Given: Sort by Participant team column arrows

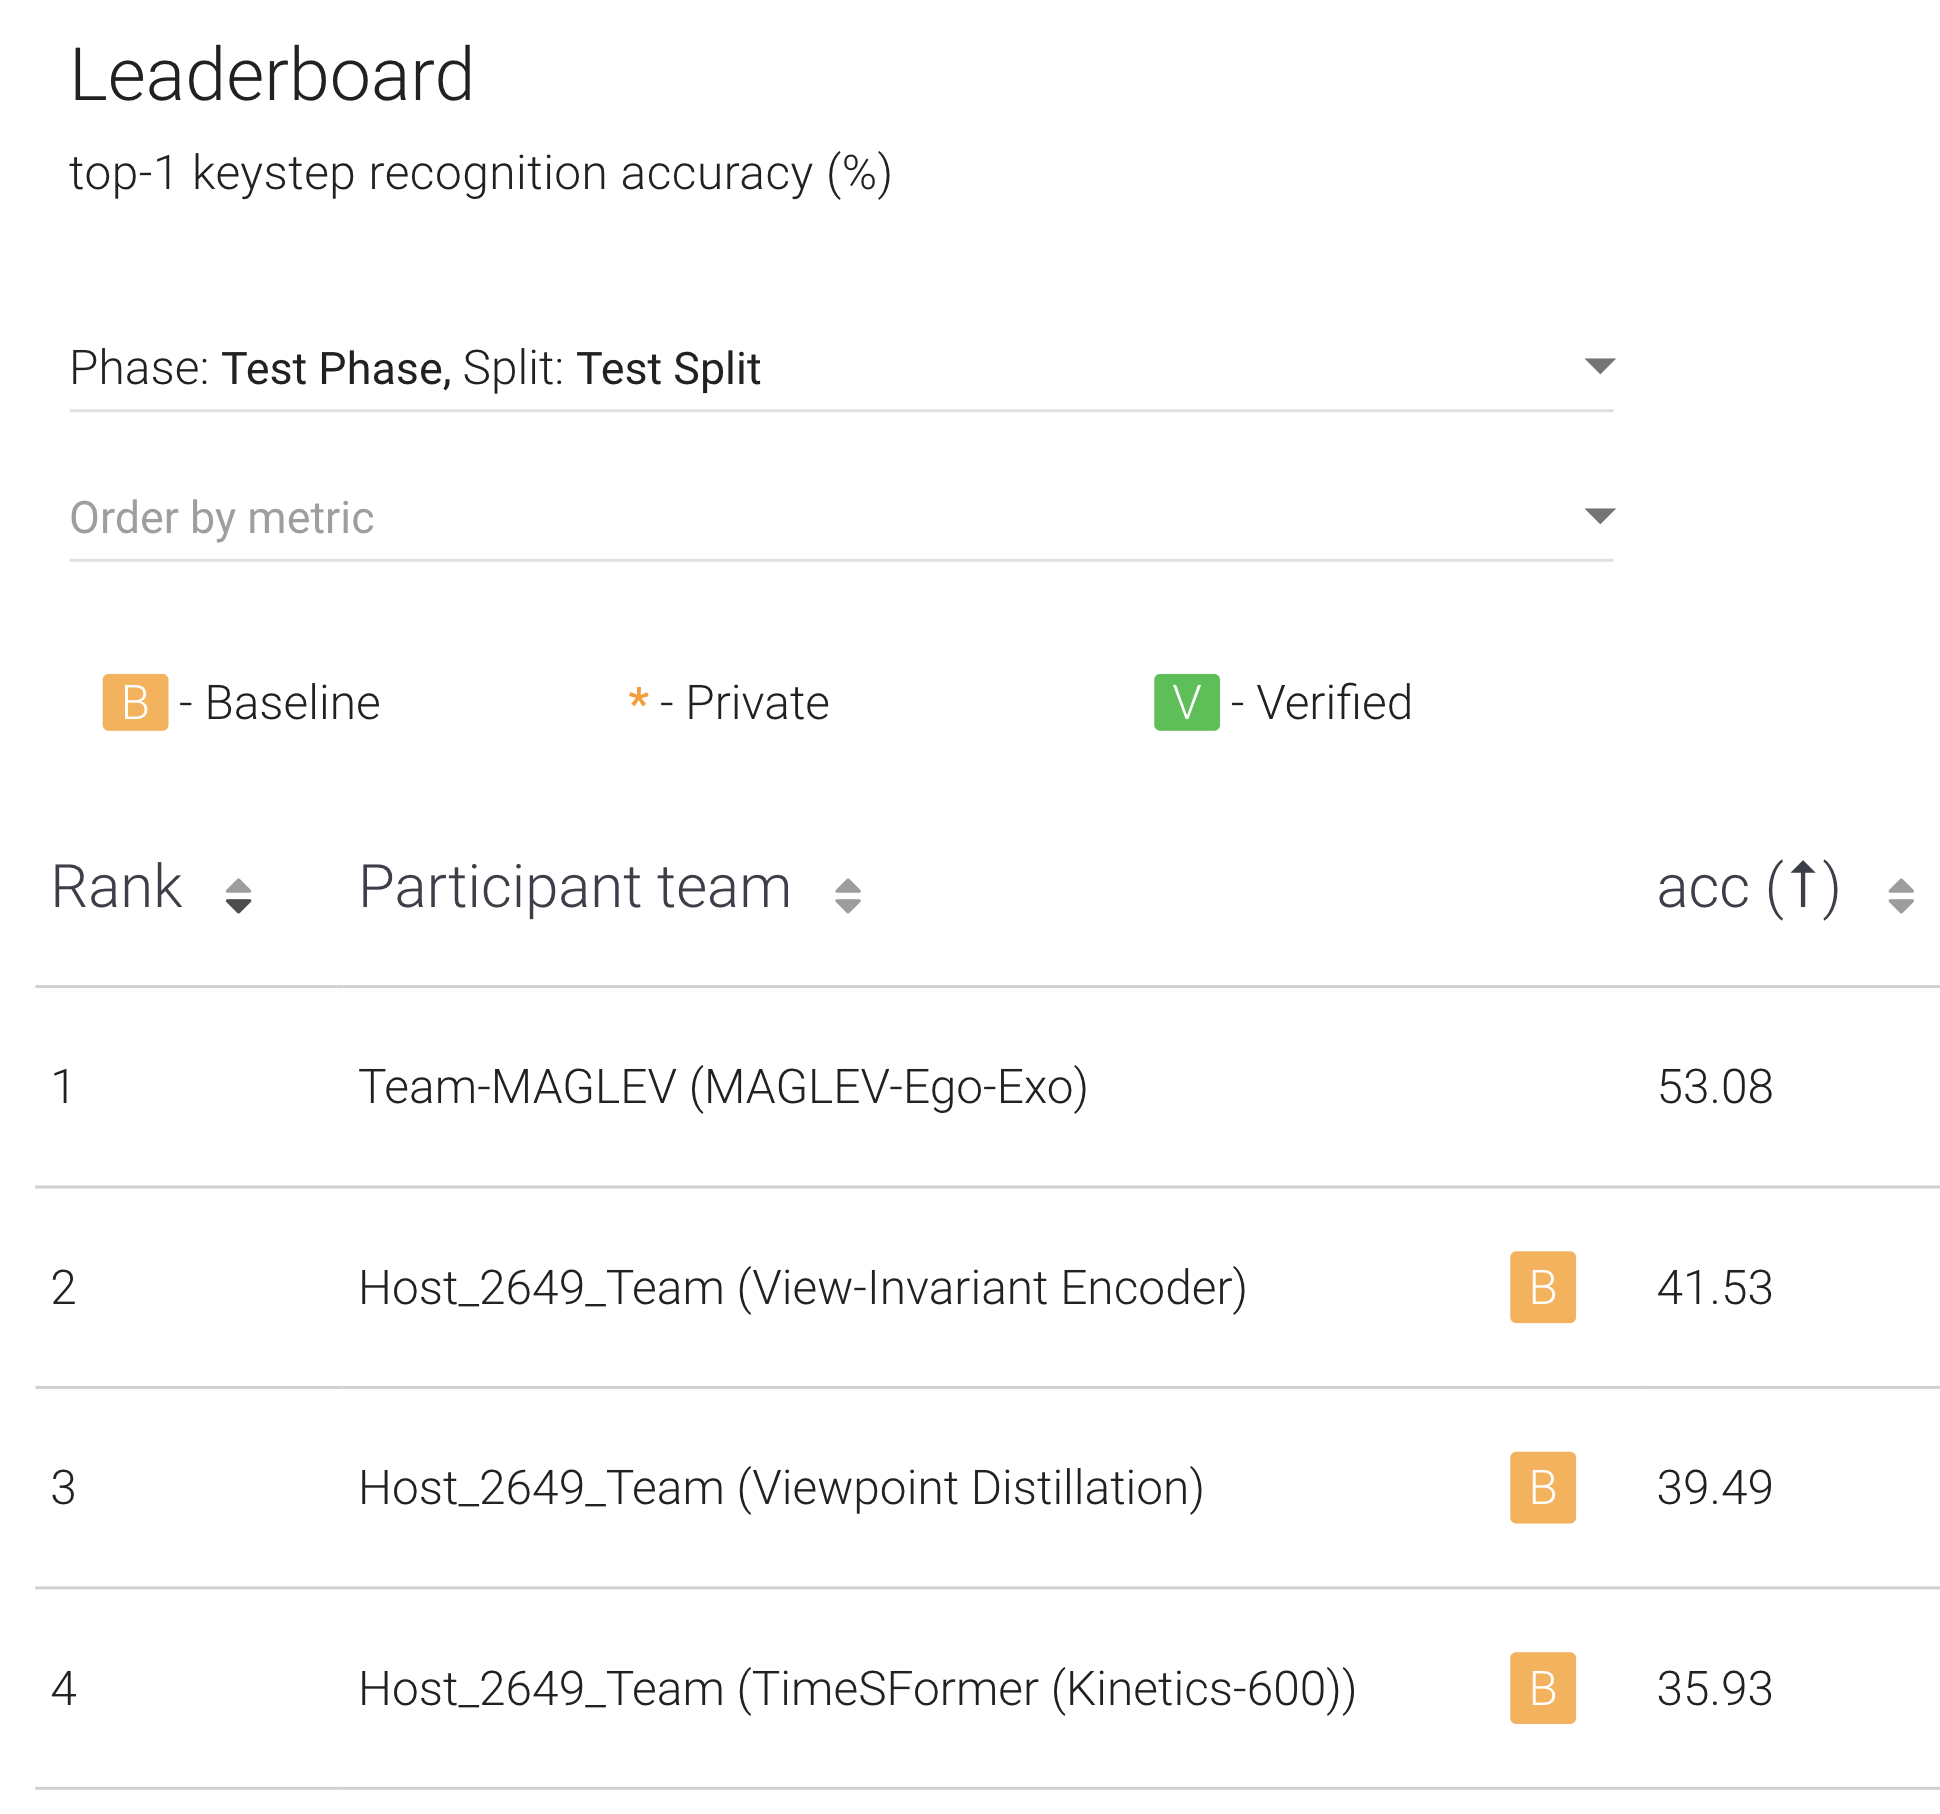Looking at the screenshot, I should tap(847, 895).
